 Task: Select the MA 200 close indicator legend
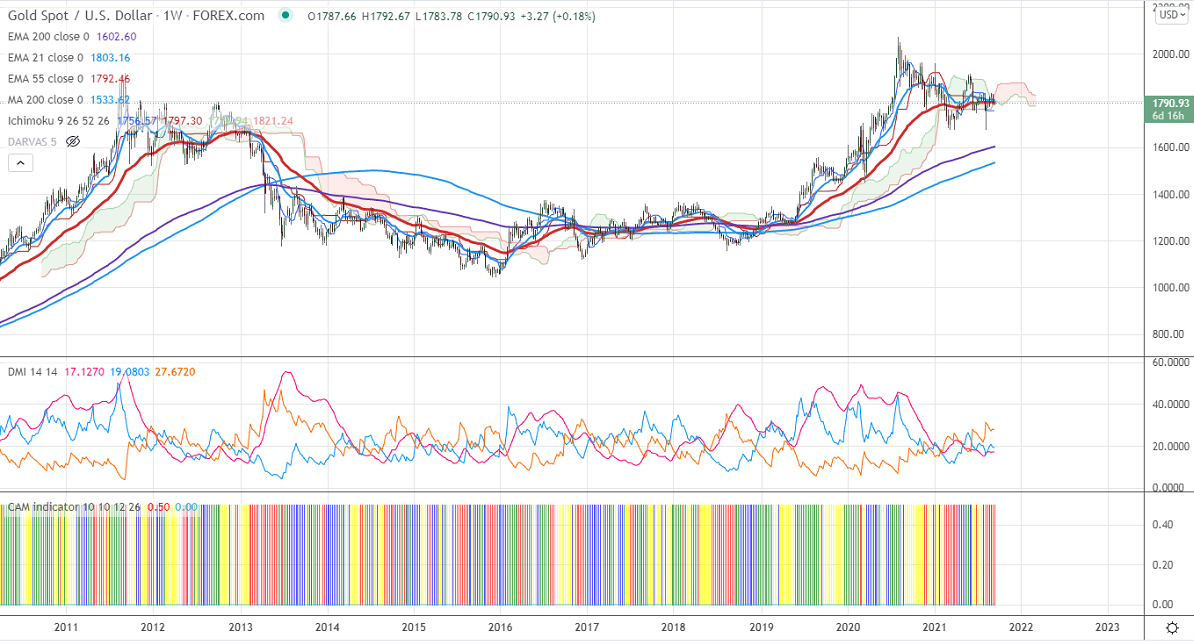tap(46, 100)
